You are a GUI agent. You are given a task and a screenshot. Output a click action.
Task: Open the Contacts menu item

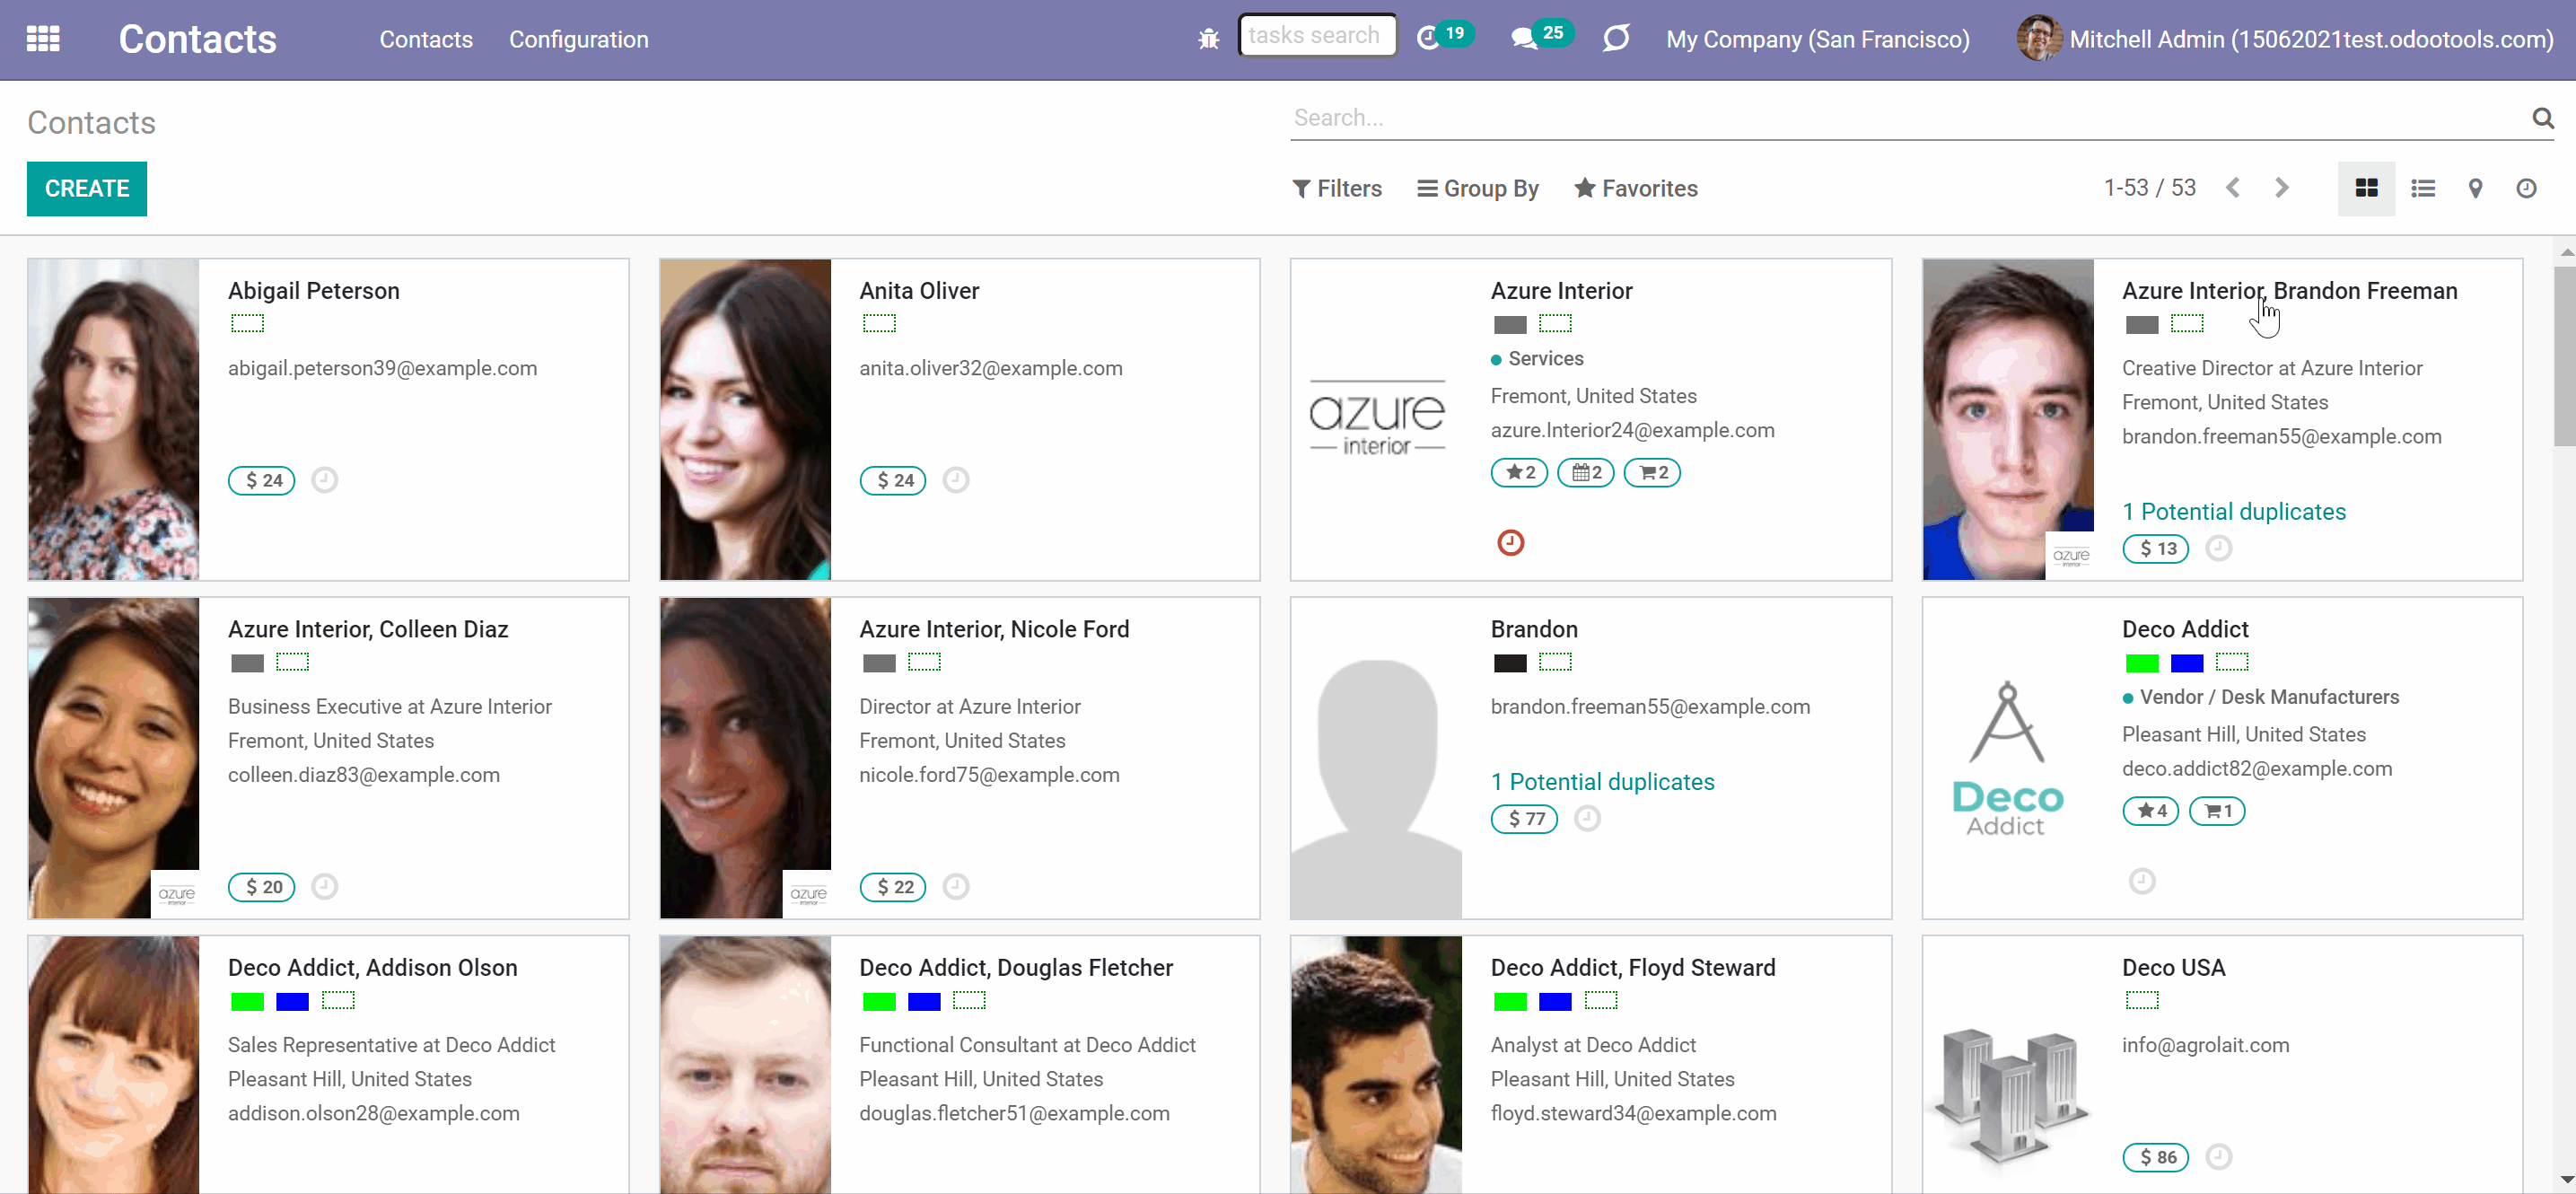pyautogui.click(x=426, y=39)
